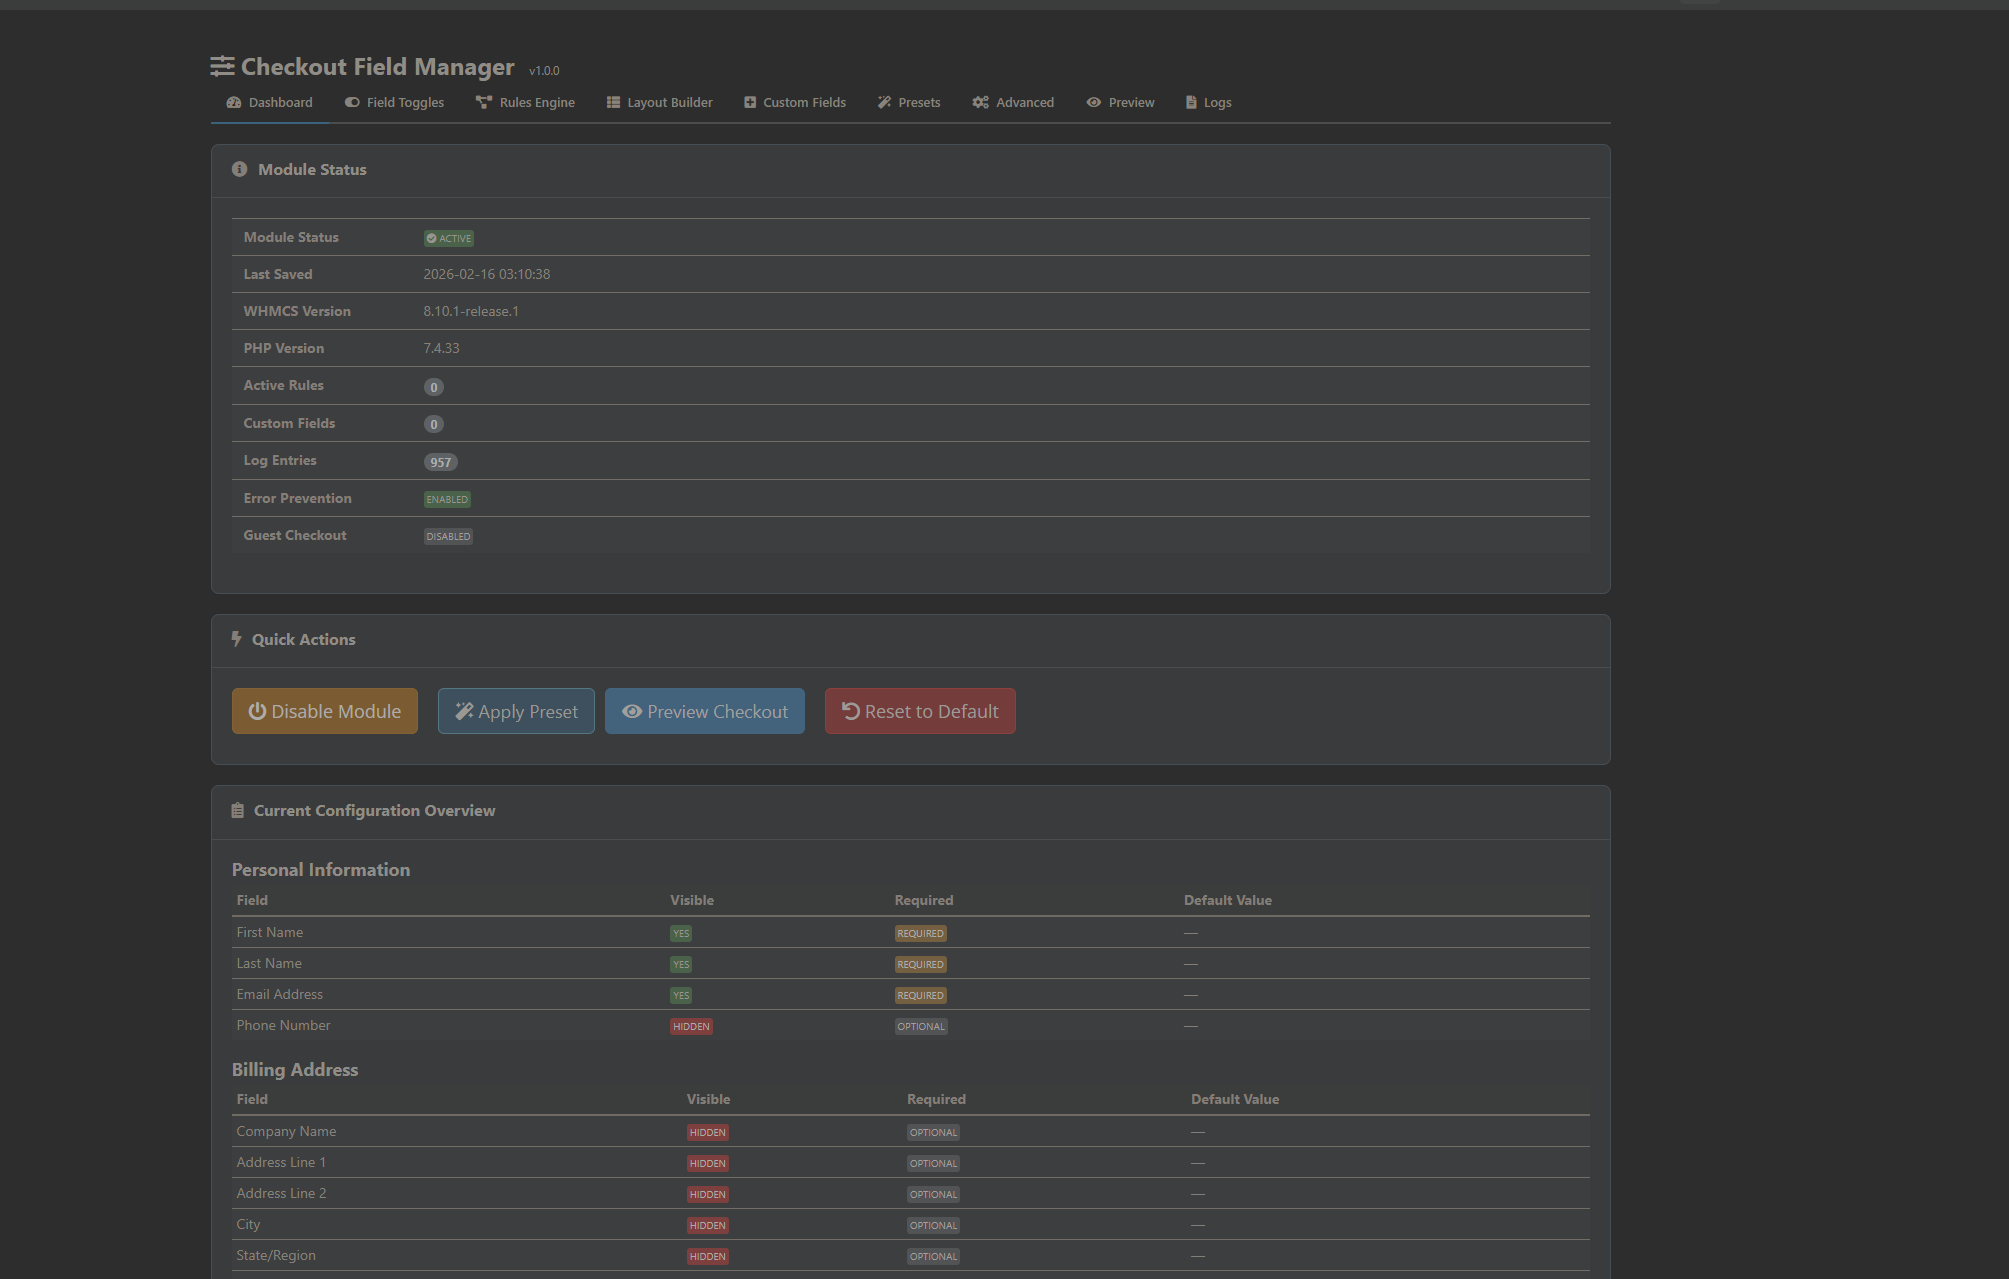Click the ACTIVE module status badge
2009x1279 pixels.
[x=449, y=238]
